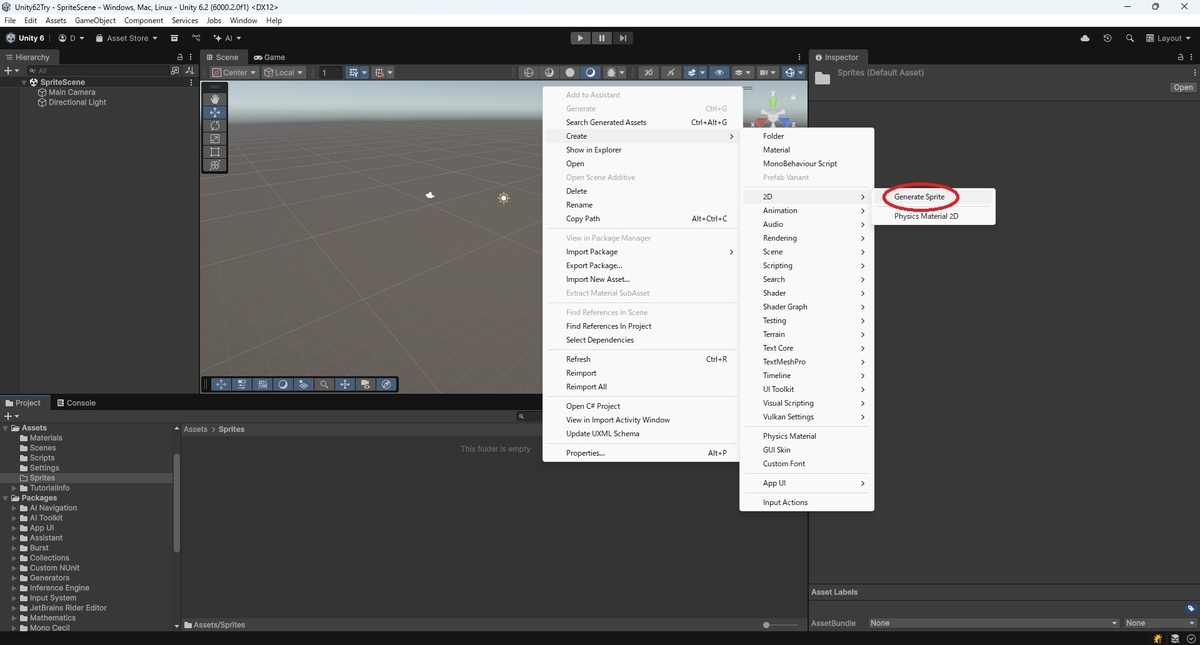Choose Generate Sprite from the 2D submenu
1200x645 pixels.
coord(919,197)
